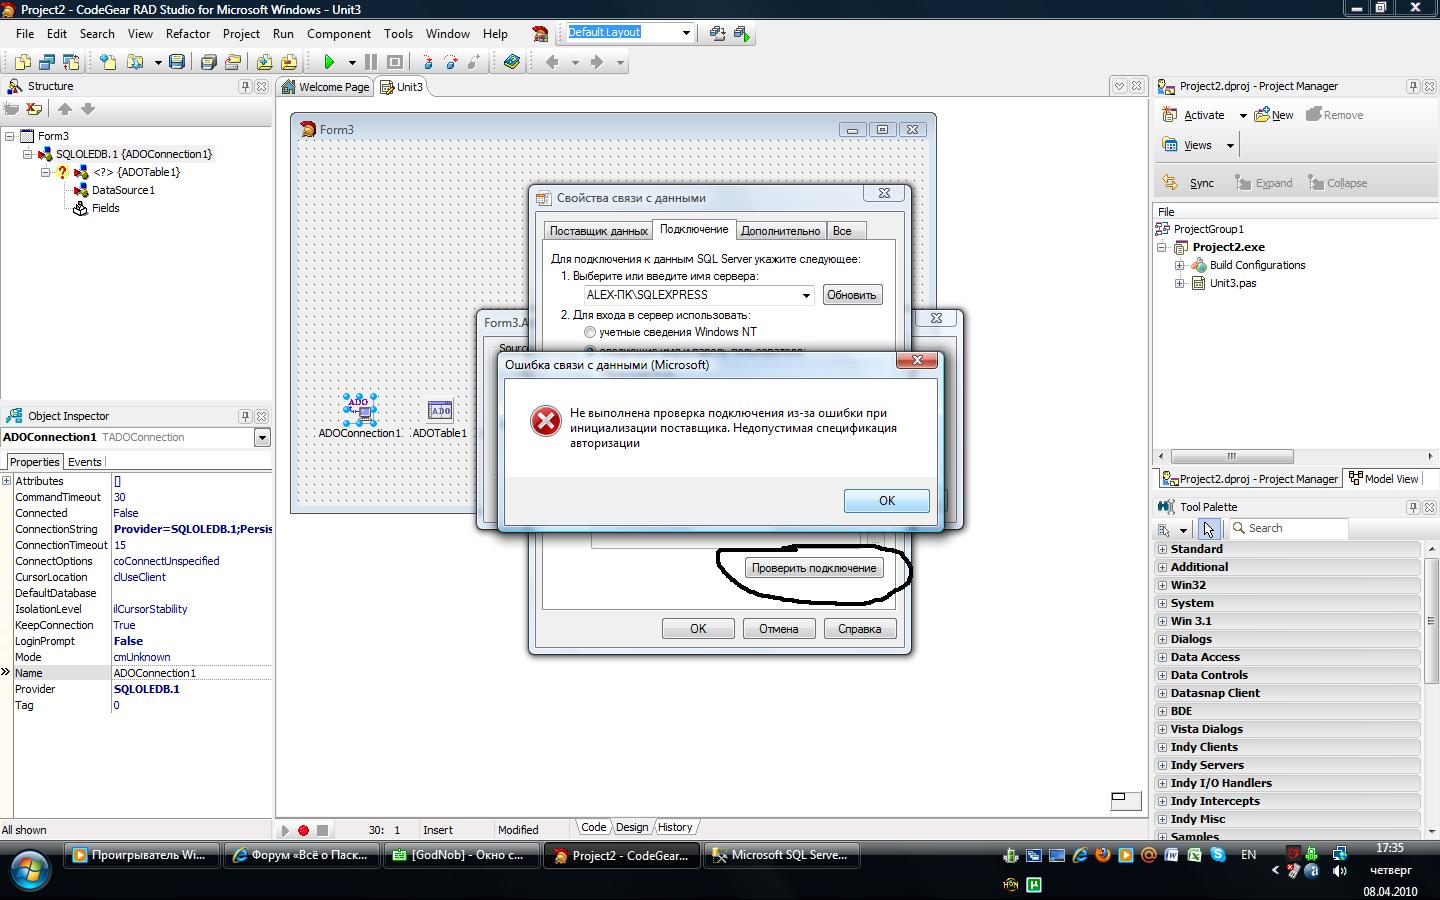1440x900 pixels.
Task: Open the Default Layout dropdown
Action: (x=686, y=33)
